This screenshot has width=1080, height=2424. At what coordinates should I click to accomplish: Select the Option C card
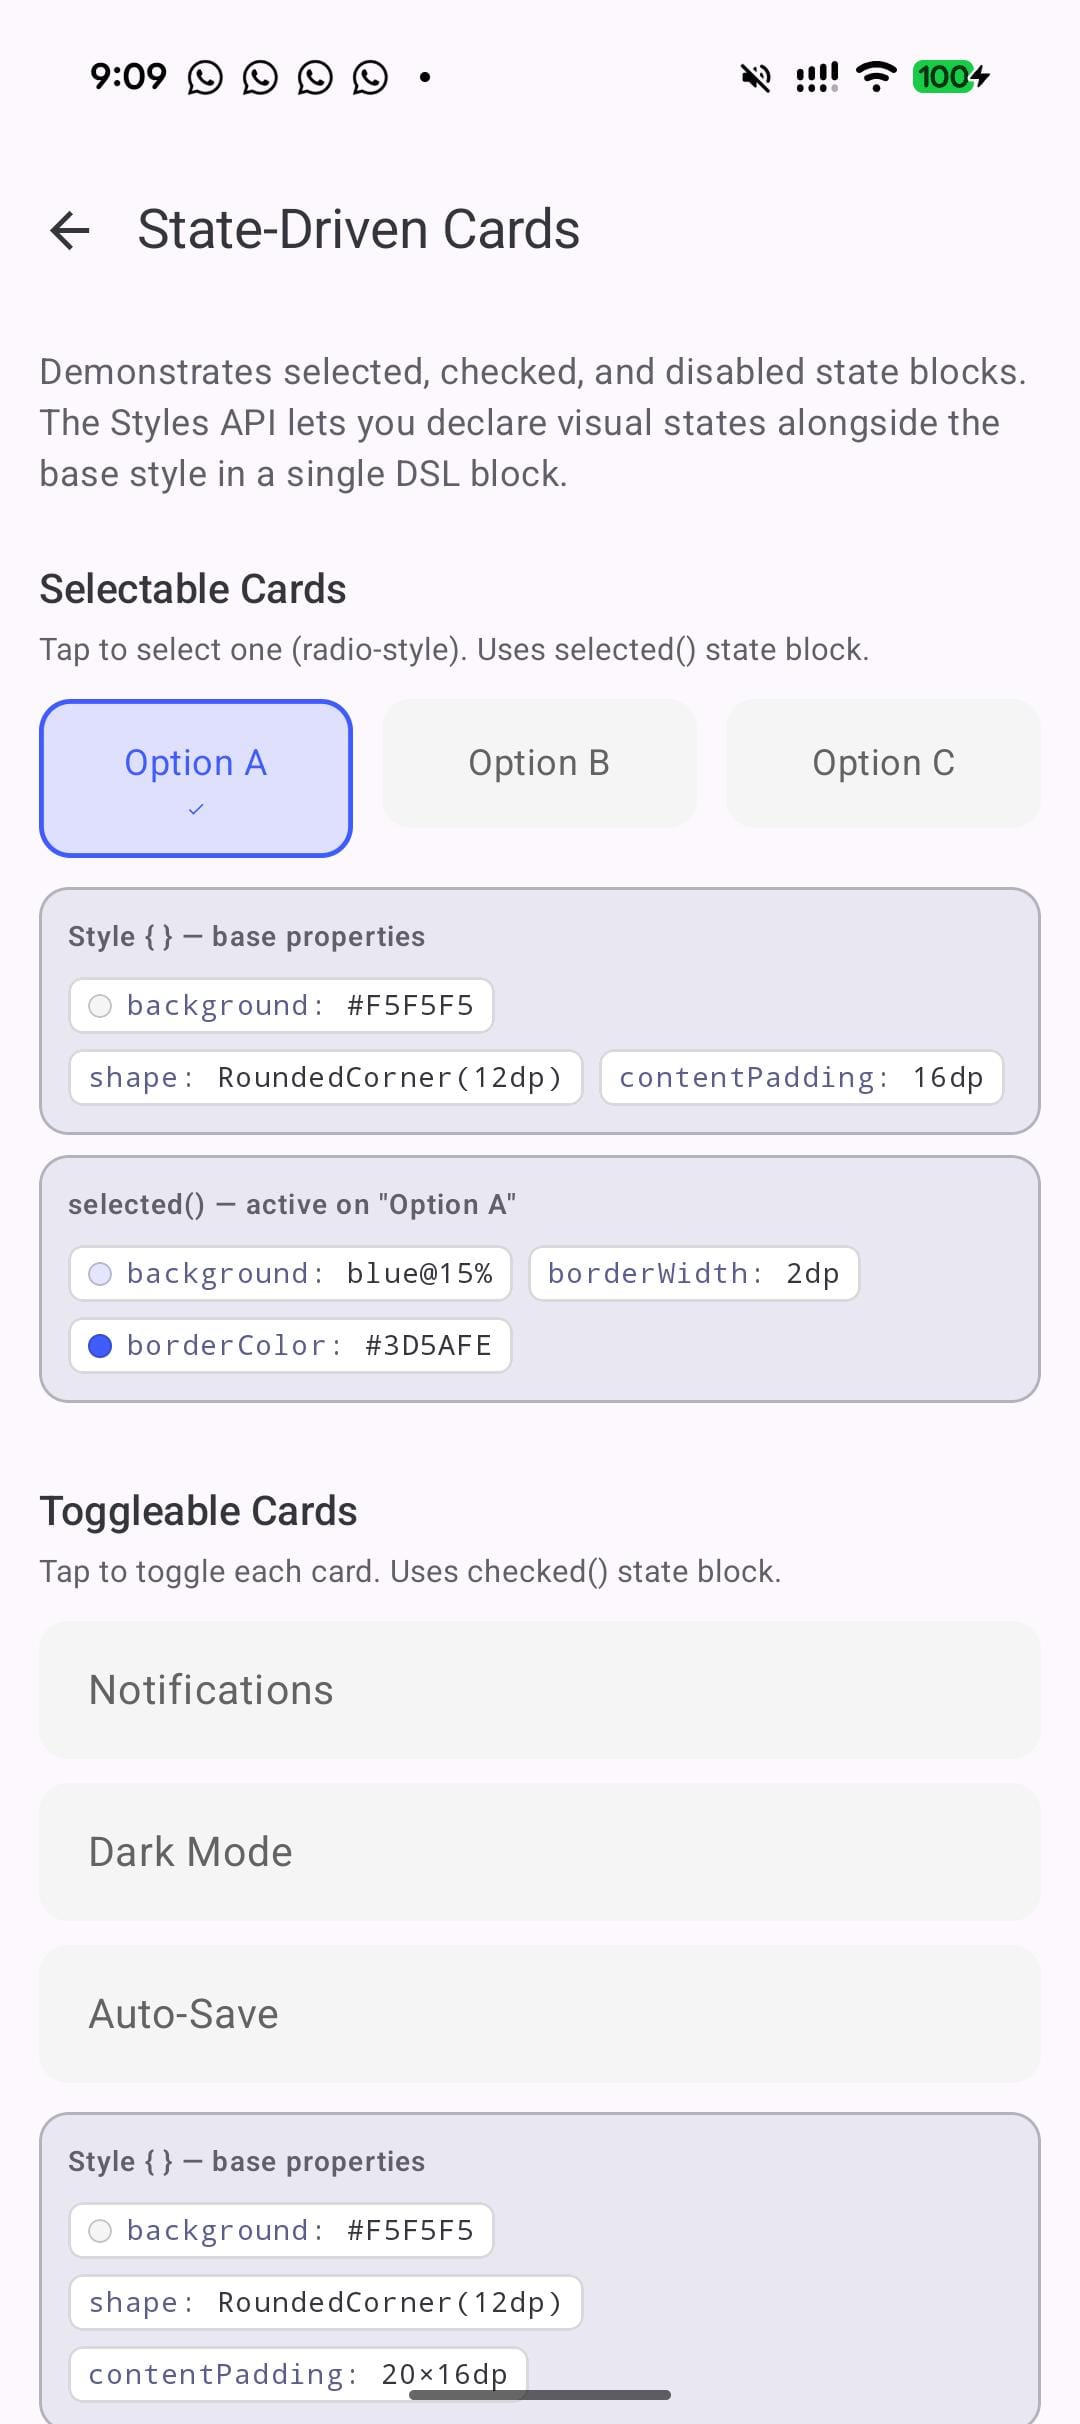click(883, 763)
